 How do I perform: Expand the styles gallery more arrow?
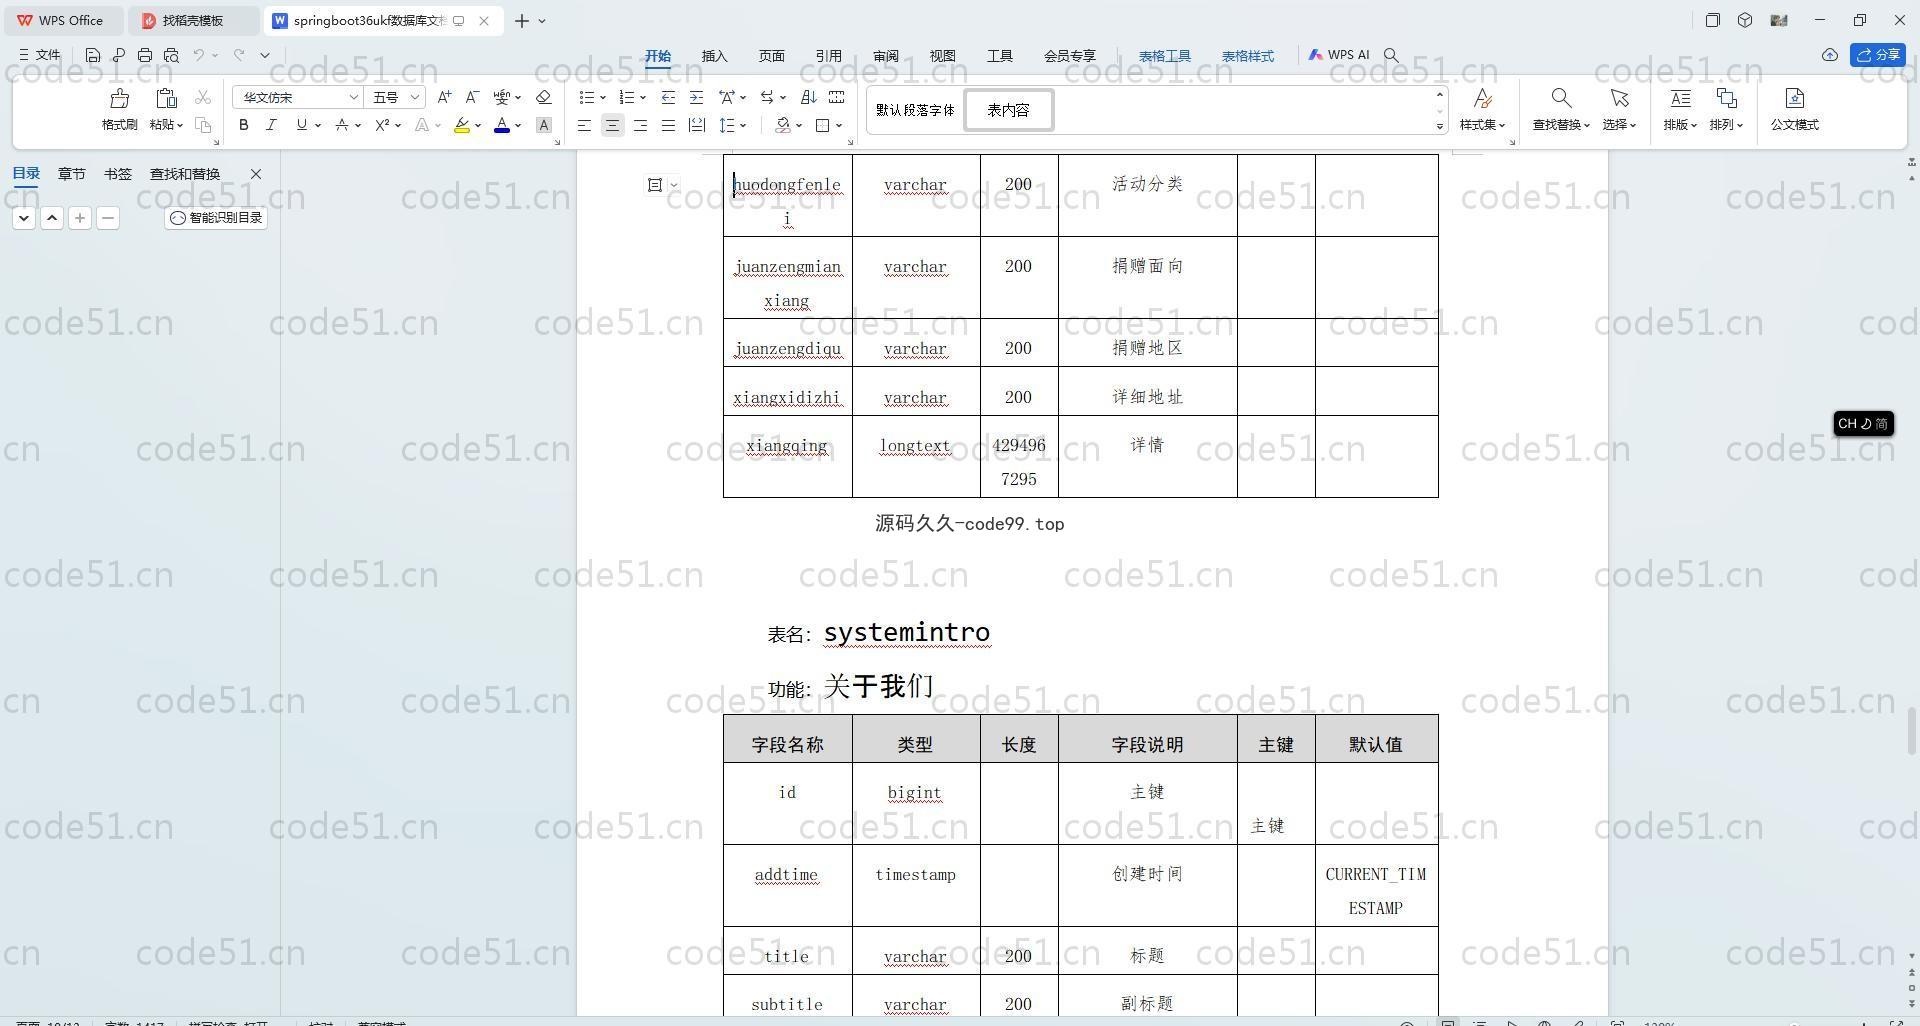pyautogui.click(x=1440, y=126)
